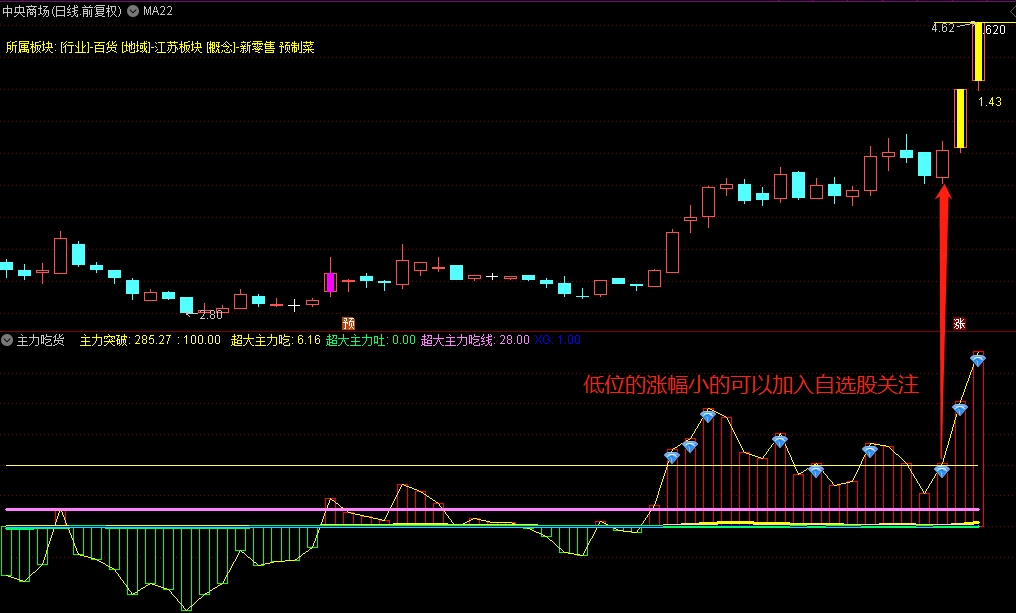Open the [行业]-百货 sector link
Viewport: 1016px width, 613px height.
89,47
